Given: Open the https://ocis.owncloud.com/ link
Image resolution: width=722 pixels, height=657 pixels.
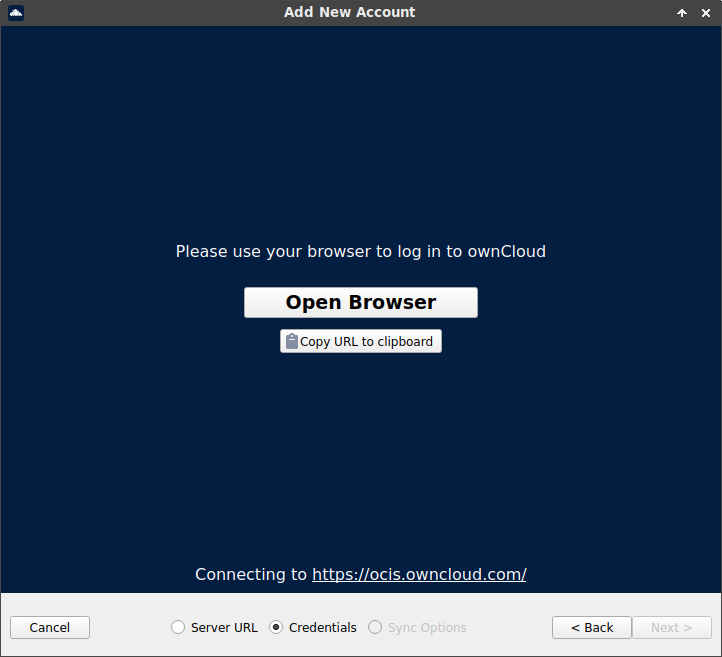Looking at the screenshot, I should [419, 574].
